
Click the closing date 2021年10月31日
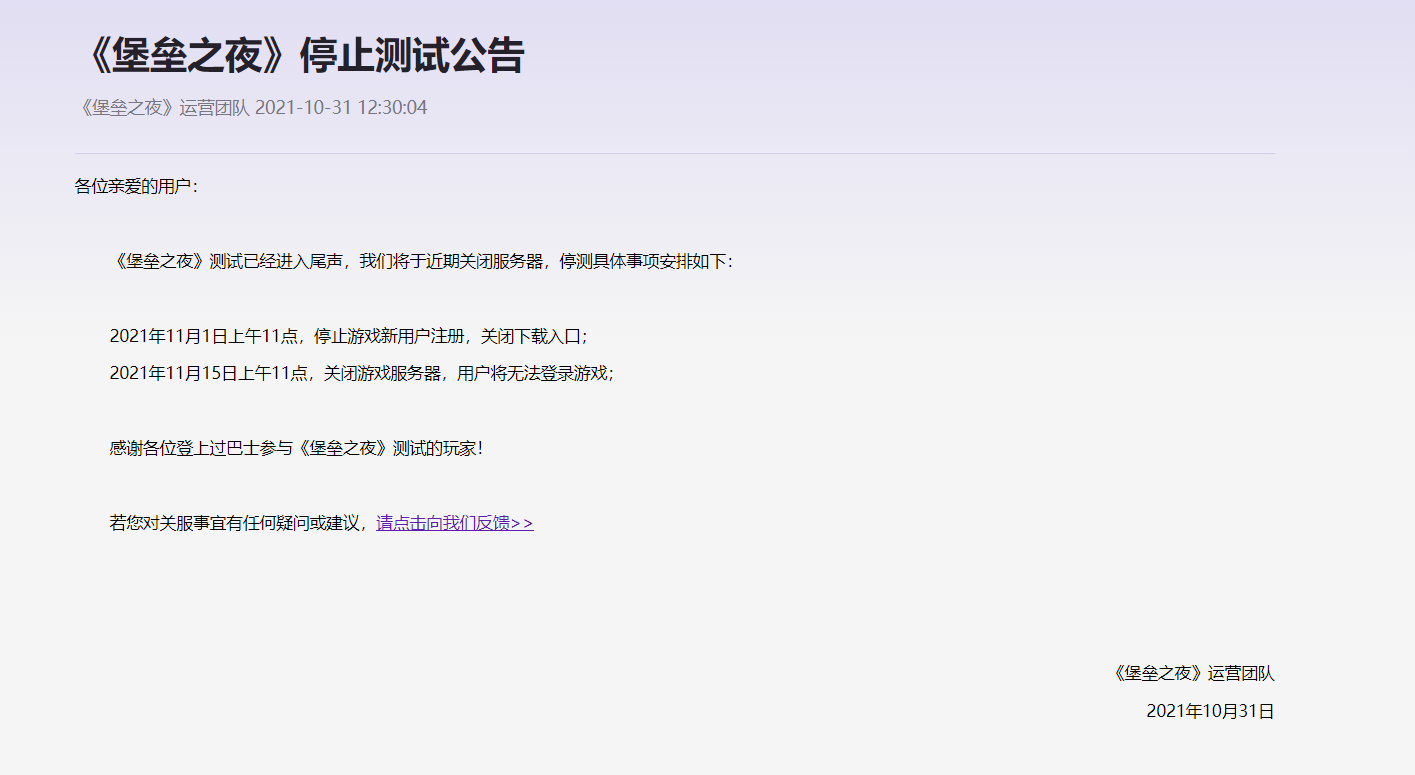click(1210, 712)
